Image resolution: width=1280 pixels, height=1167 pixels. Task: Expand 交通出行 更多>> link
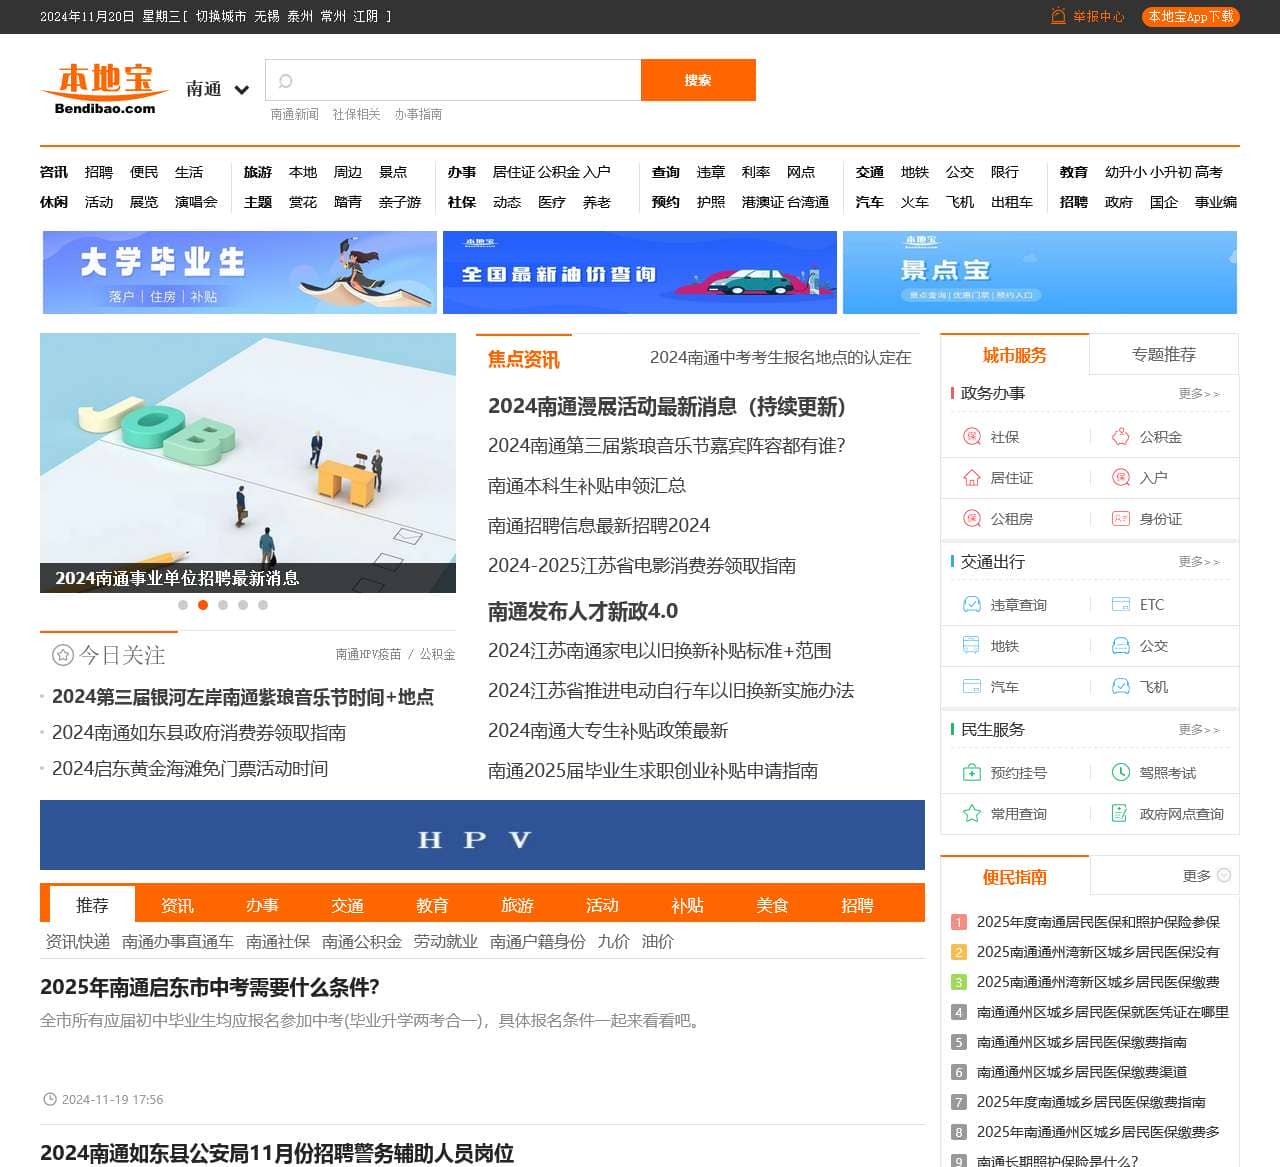(x=1199, y=562)
